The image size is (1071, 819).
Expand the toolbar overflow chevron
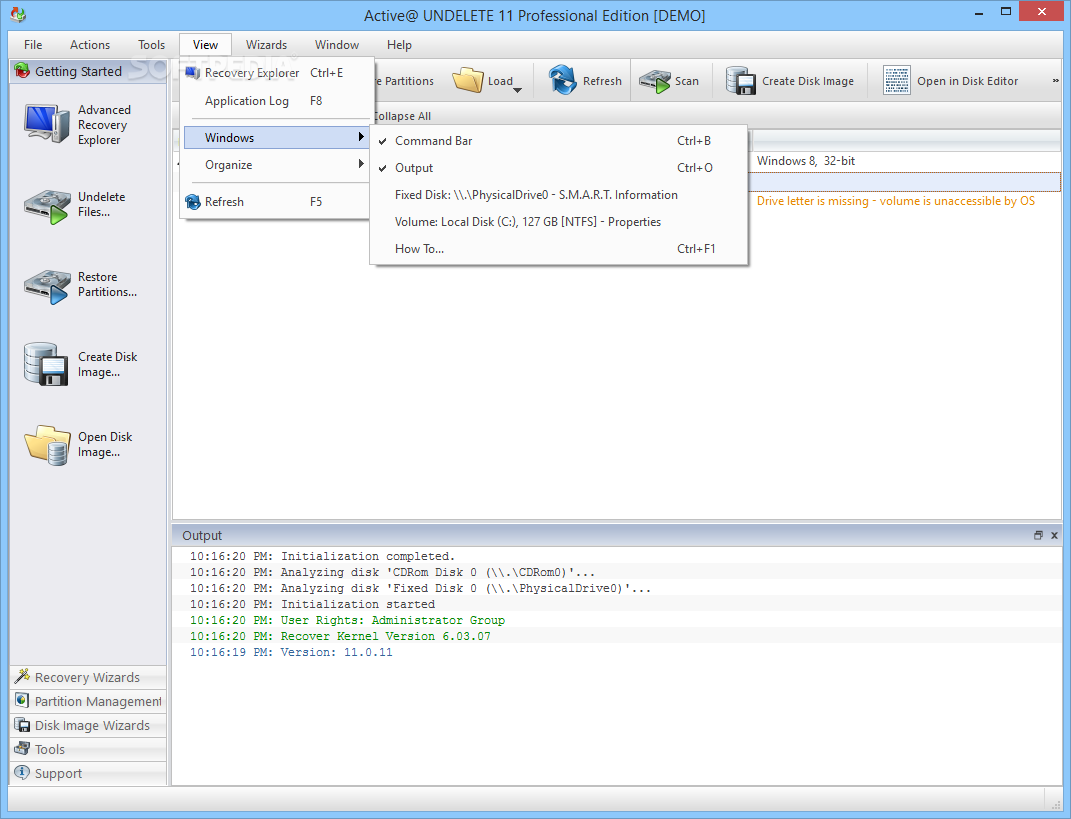(1055, 81)
